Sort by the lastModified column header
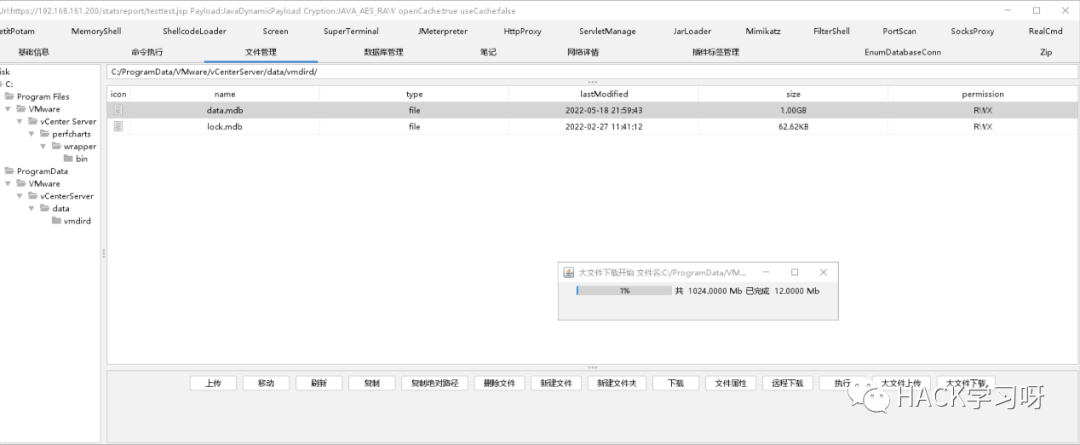 click(603, 94)
